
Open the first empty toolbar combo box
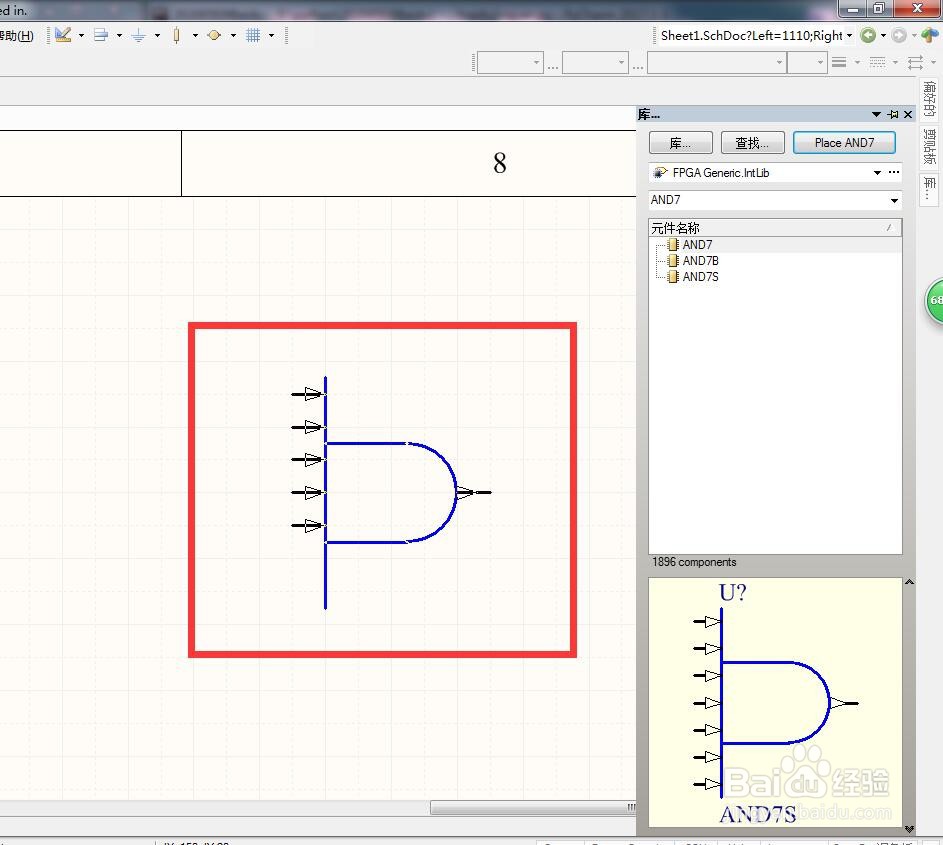(510, 63)
